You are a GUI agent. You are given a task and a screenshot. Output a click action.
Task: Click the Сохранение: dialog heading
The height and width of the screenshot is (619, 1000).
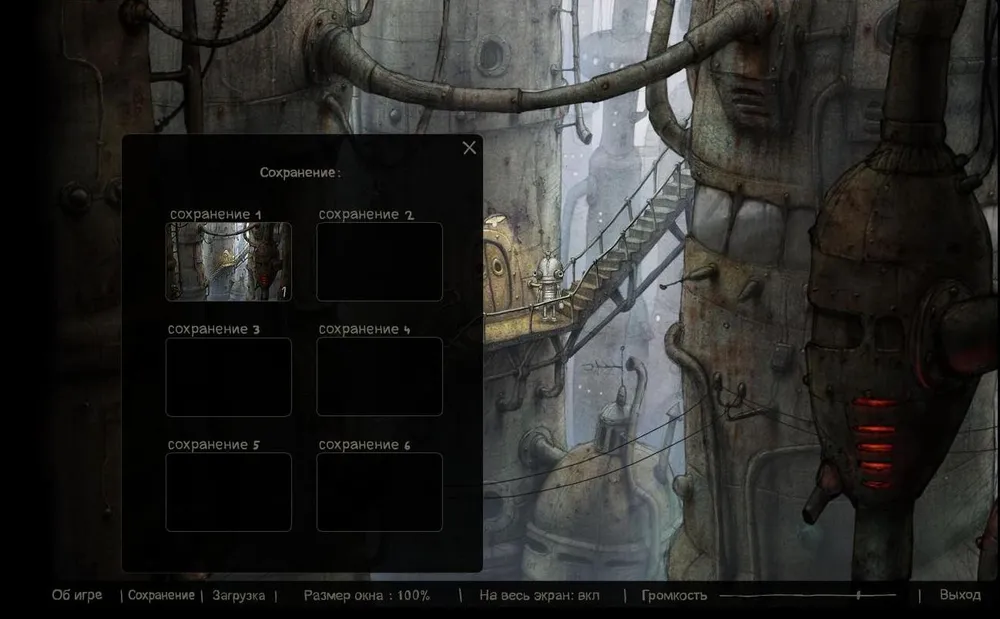pyautogui.click(x=300, y=172)
